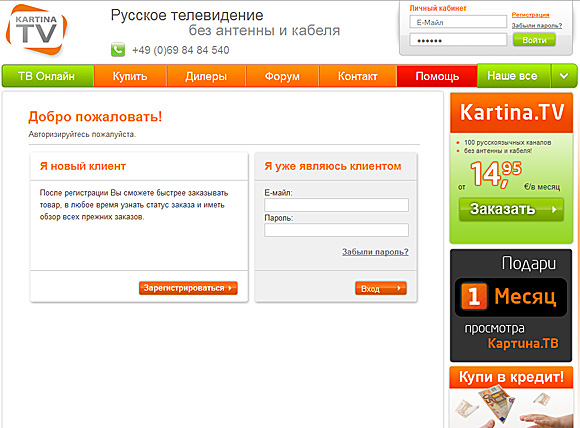580x428 pixels.
Task: Click the orange Вход button
Action: coord(381,288)
